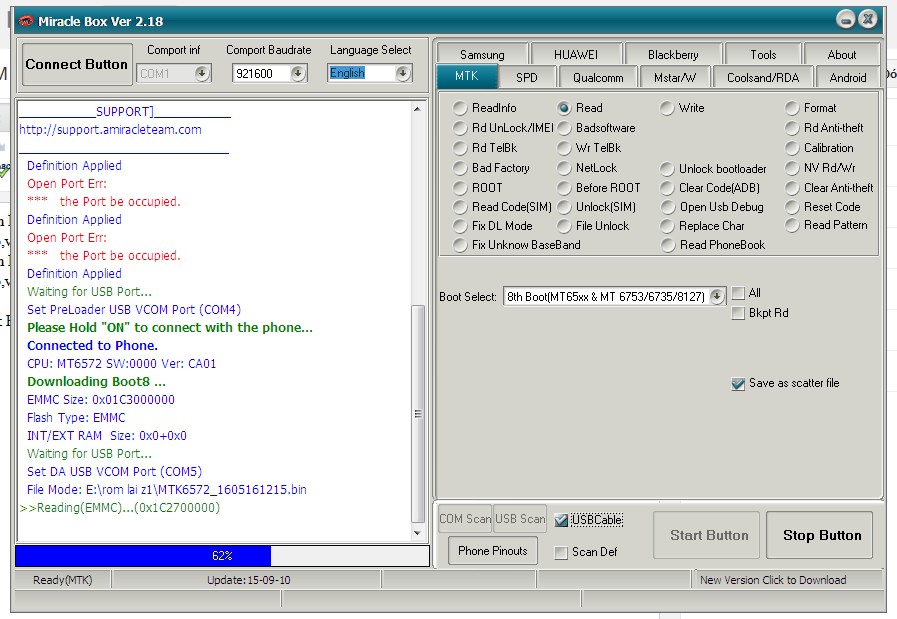Click the Connect Button
Screen dimensions: 897x619
[77, 65]
